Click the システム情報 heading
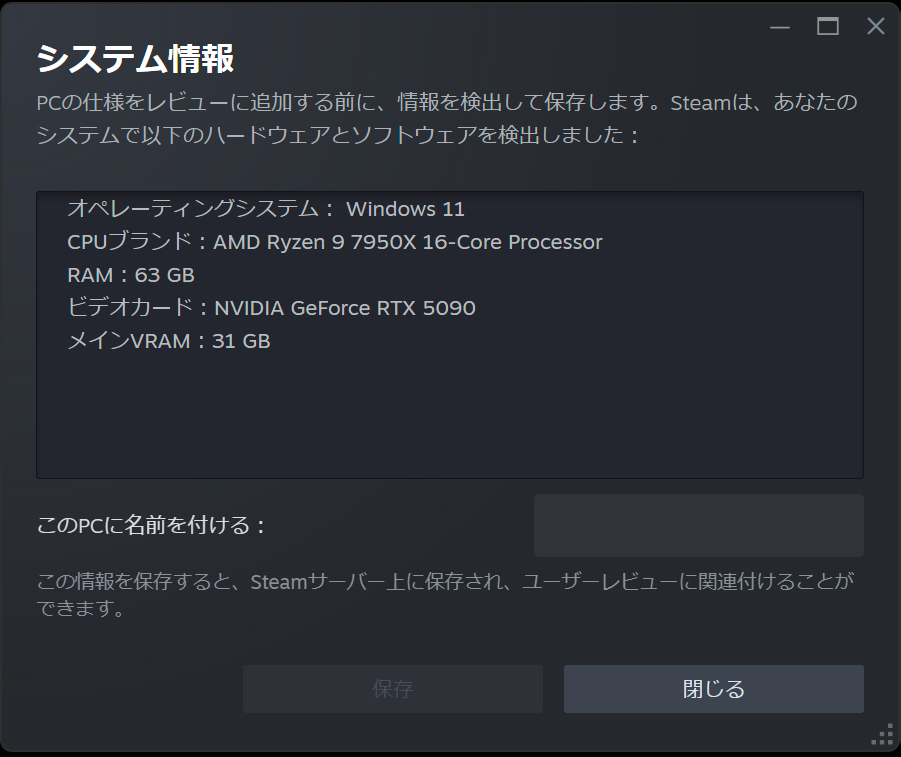Viewport: 901px width, 757px height. click(x=135, y=59)
